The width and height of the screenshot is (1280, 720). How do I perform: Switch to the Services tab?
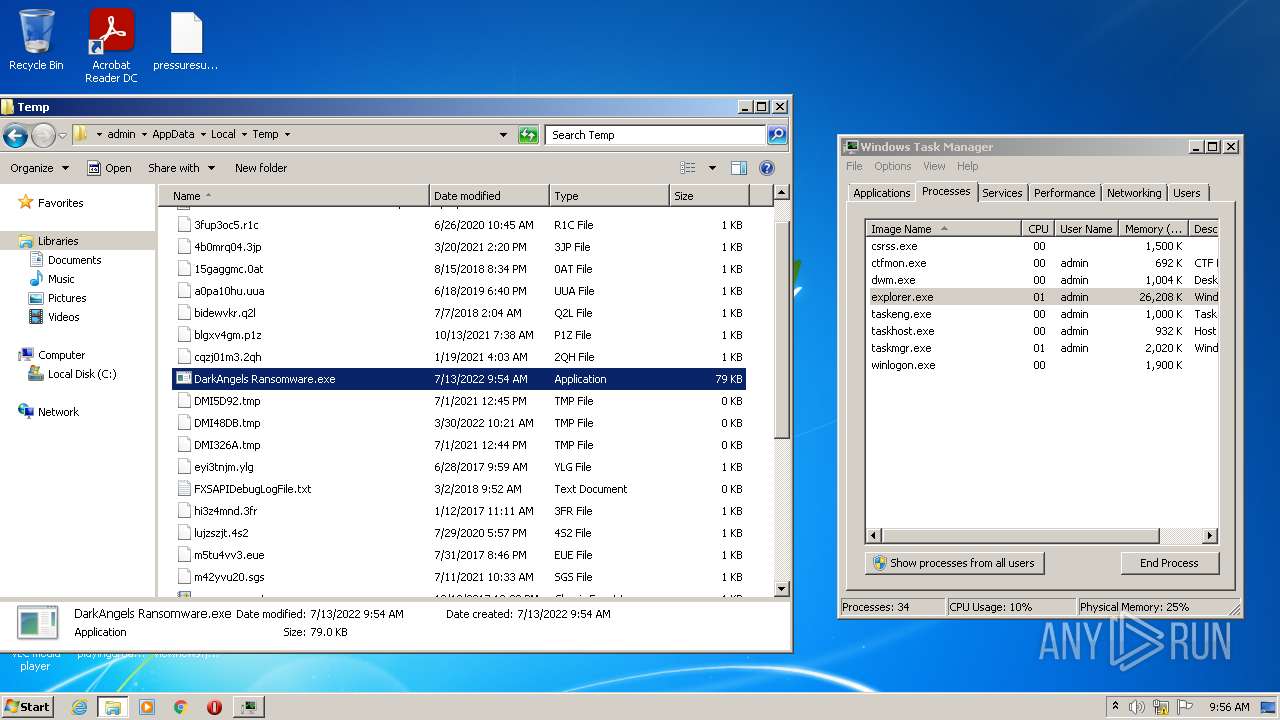tap(1002, 193)
